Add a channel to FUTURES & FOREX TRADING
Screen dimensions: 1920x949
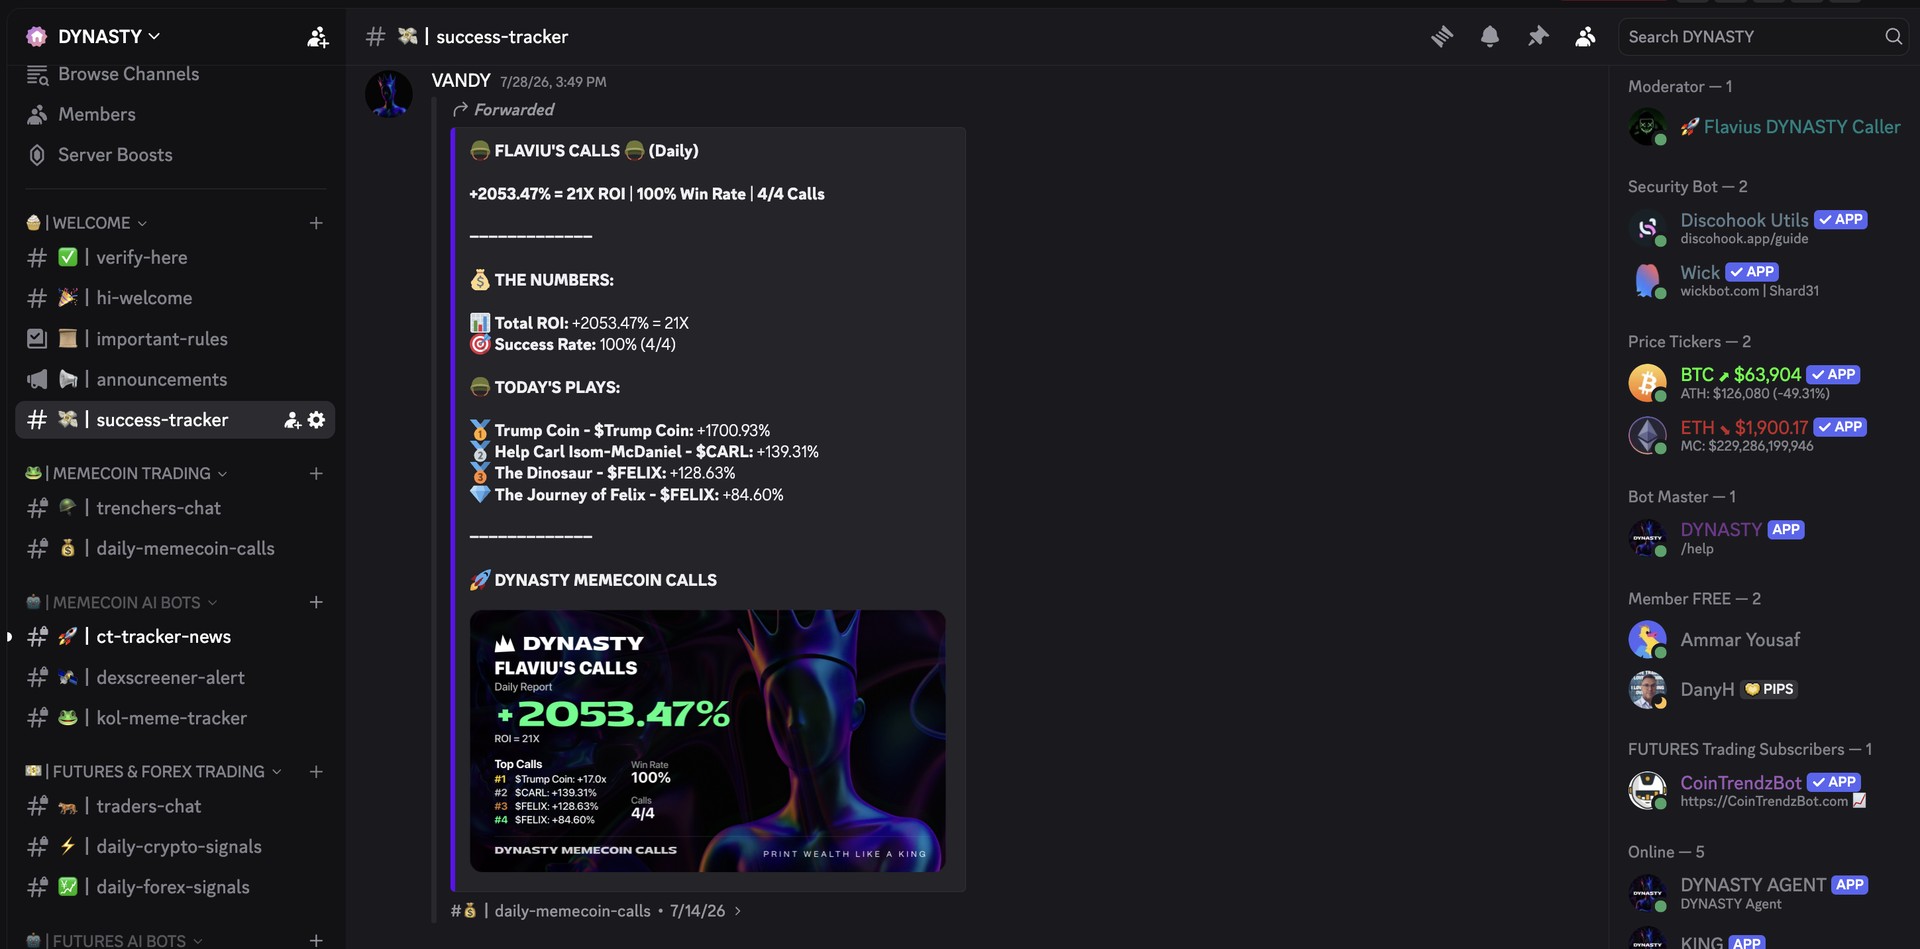pos(316,771)
